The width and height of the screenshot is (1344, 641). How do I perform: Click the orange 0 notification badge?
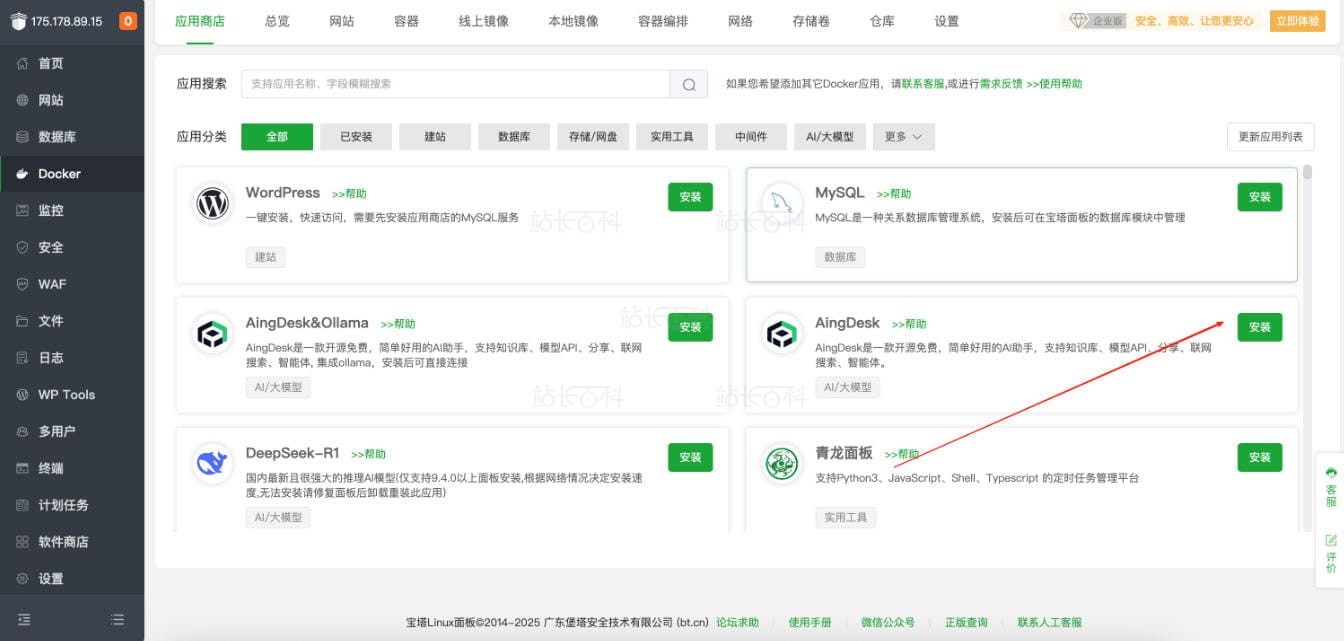click(128, 21)
